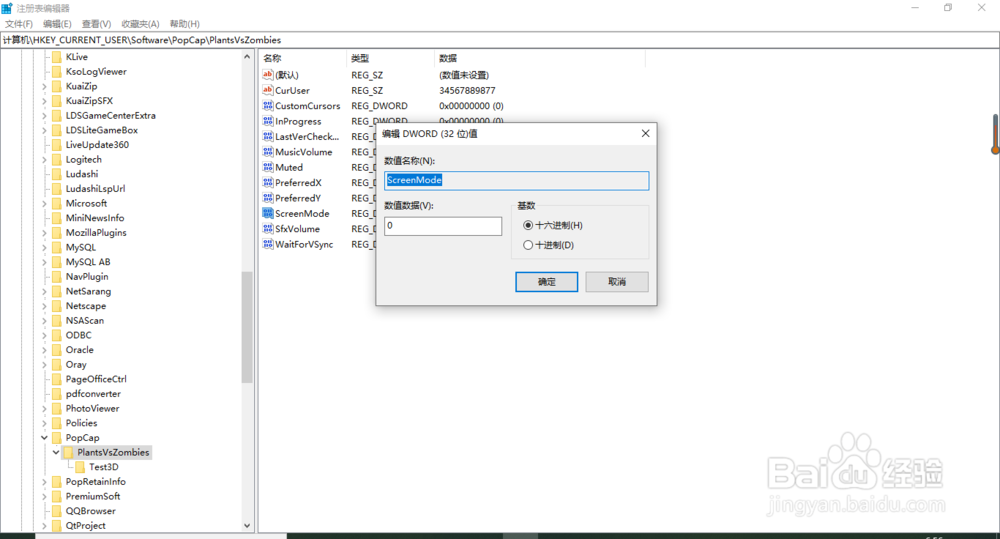Image resolution: width=1000 pixels, height=539 pixels.
Task: Close the 编辑 DWORD dialog with X
Action: pos(645,133)
